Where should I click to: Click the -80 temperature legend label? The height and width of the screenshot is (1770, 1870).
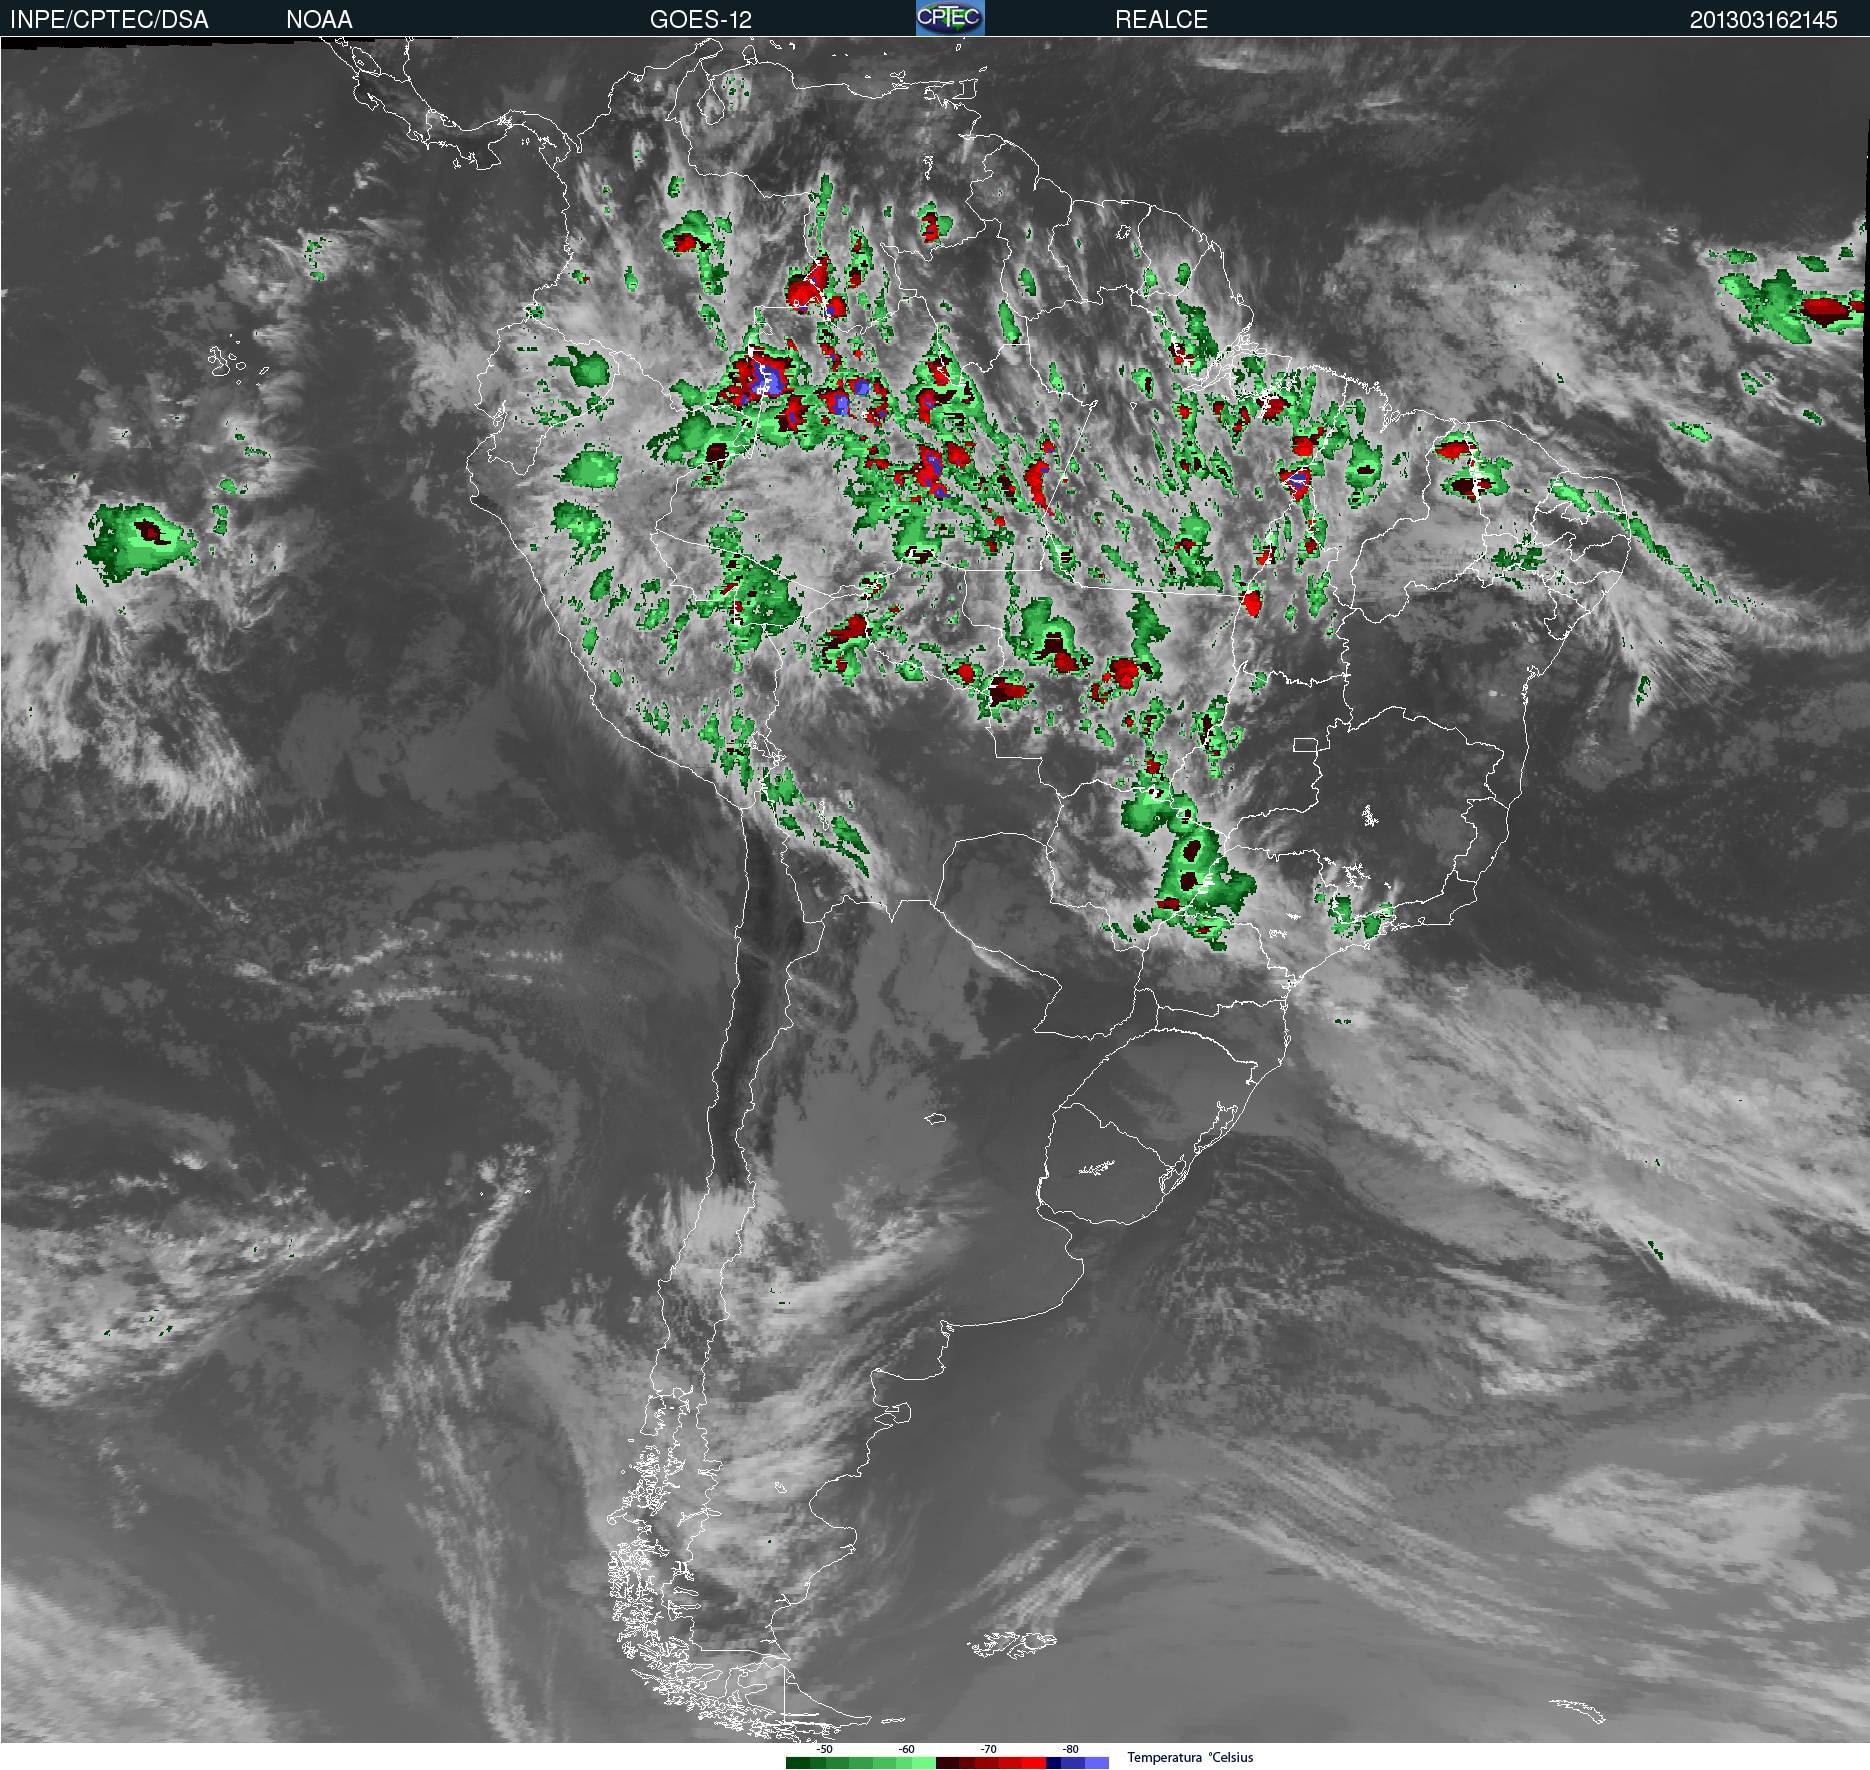click(x=1070, y=1749)
